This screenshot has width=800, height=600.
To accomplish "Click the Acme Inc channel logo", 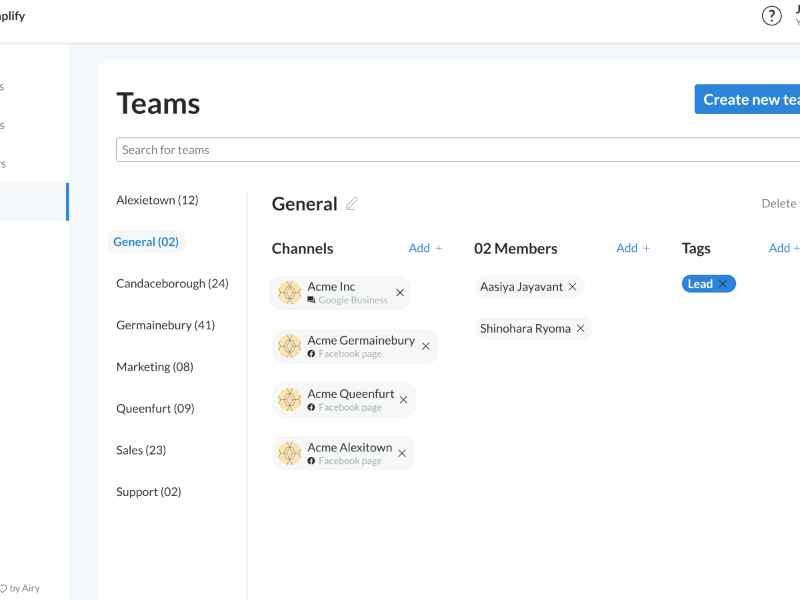I will 289,293.
